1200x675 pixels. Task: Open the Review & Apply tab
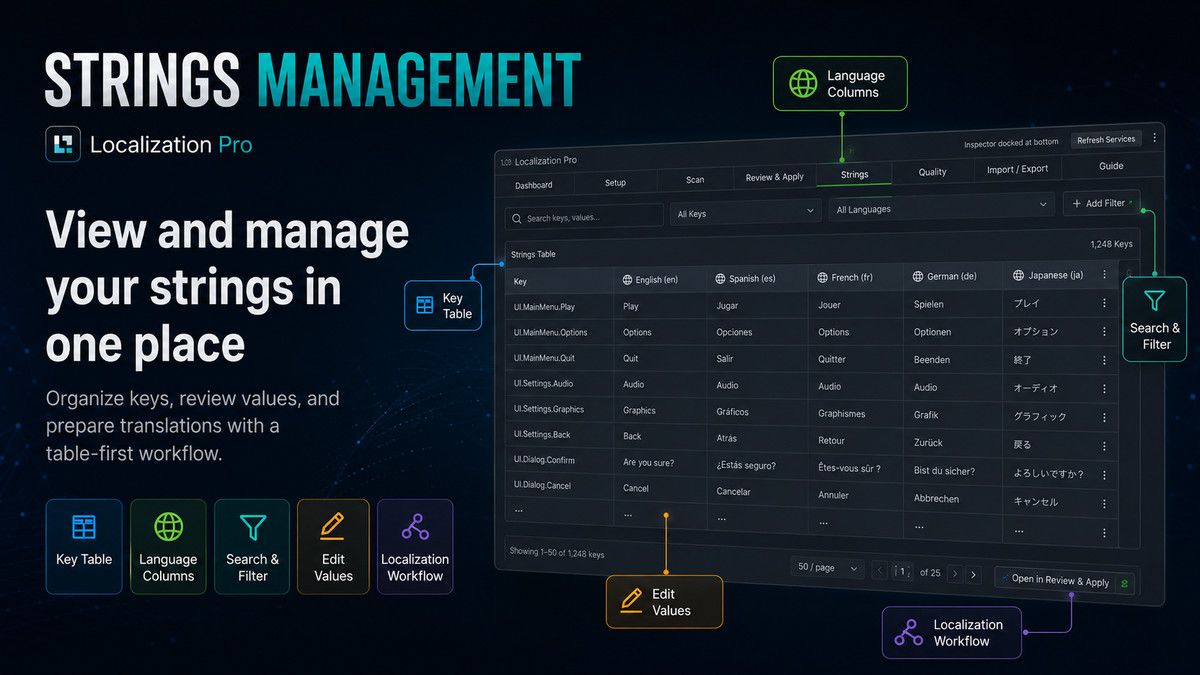(x=775, y=177)
